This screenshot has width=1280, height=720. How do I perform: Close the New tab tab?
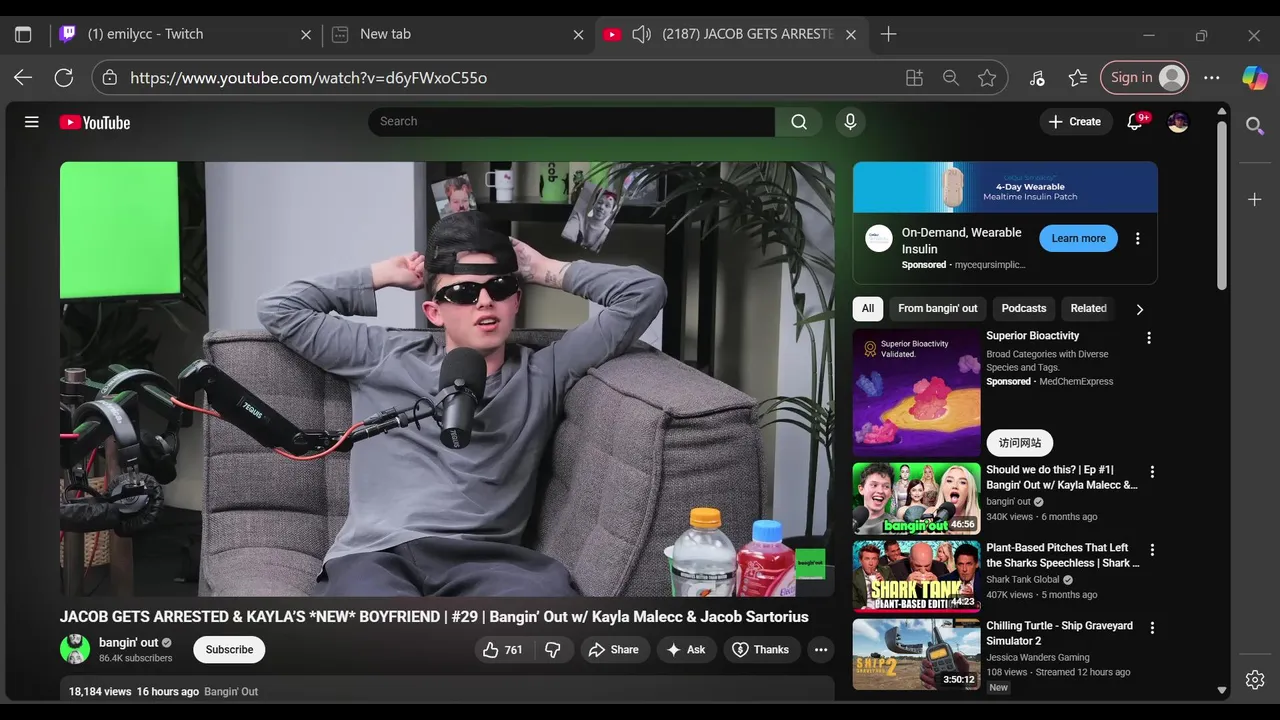point(578,34)
